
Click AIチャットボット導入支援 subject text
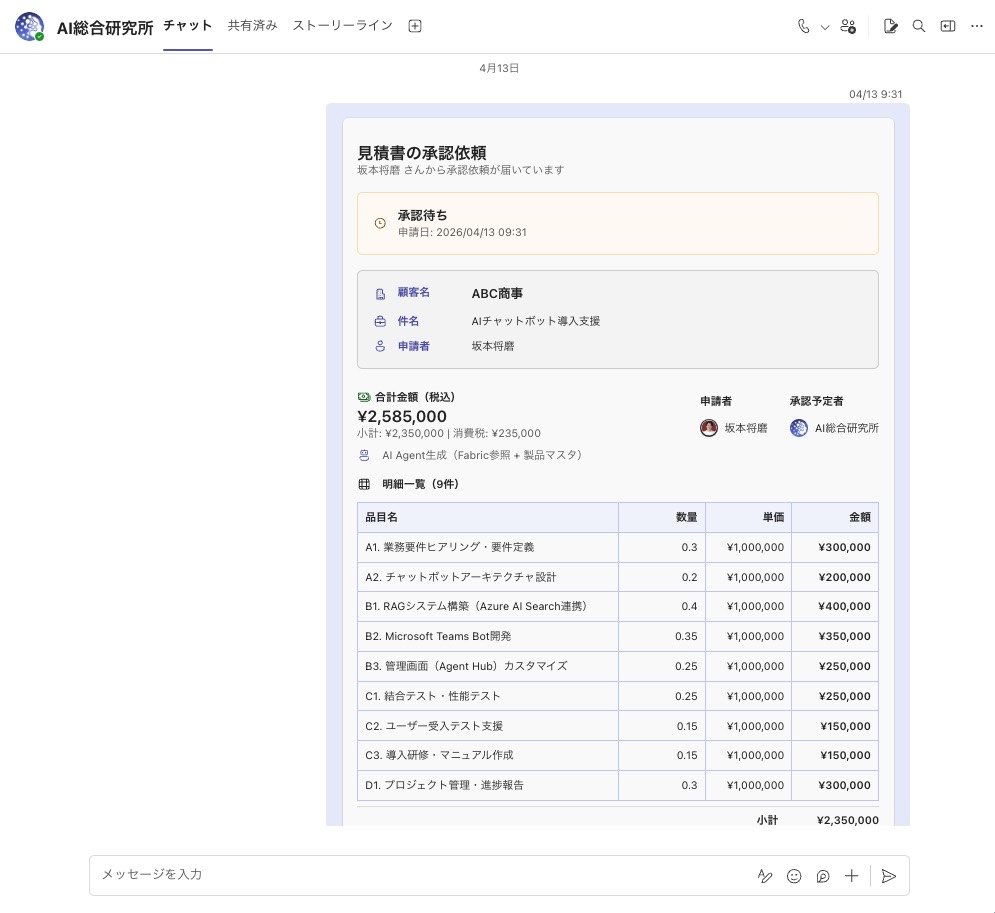pyautogui.click(x=536, y=321)
